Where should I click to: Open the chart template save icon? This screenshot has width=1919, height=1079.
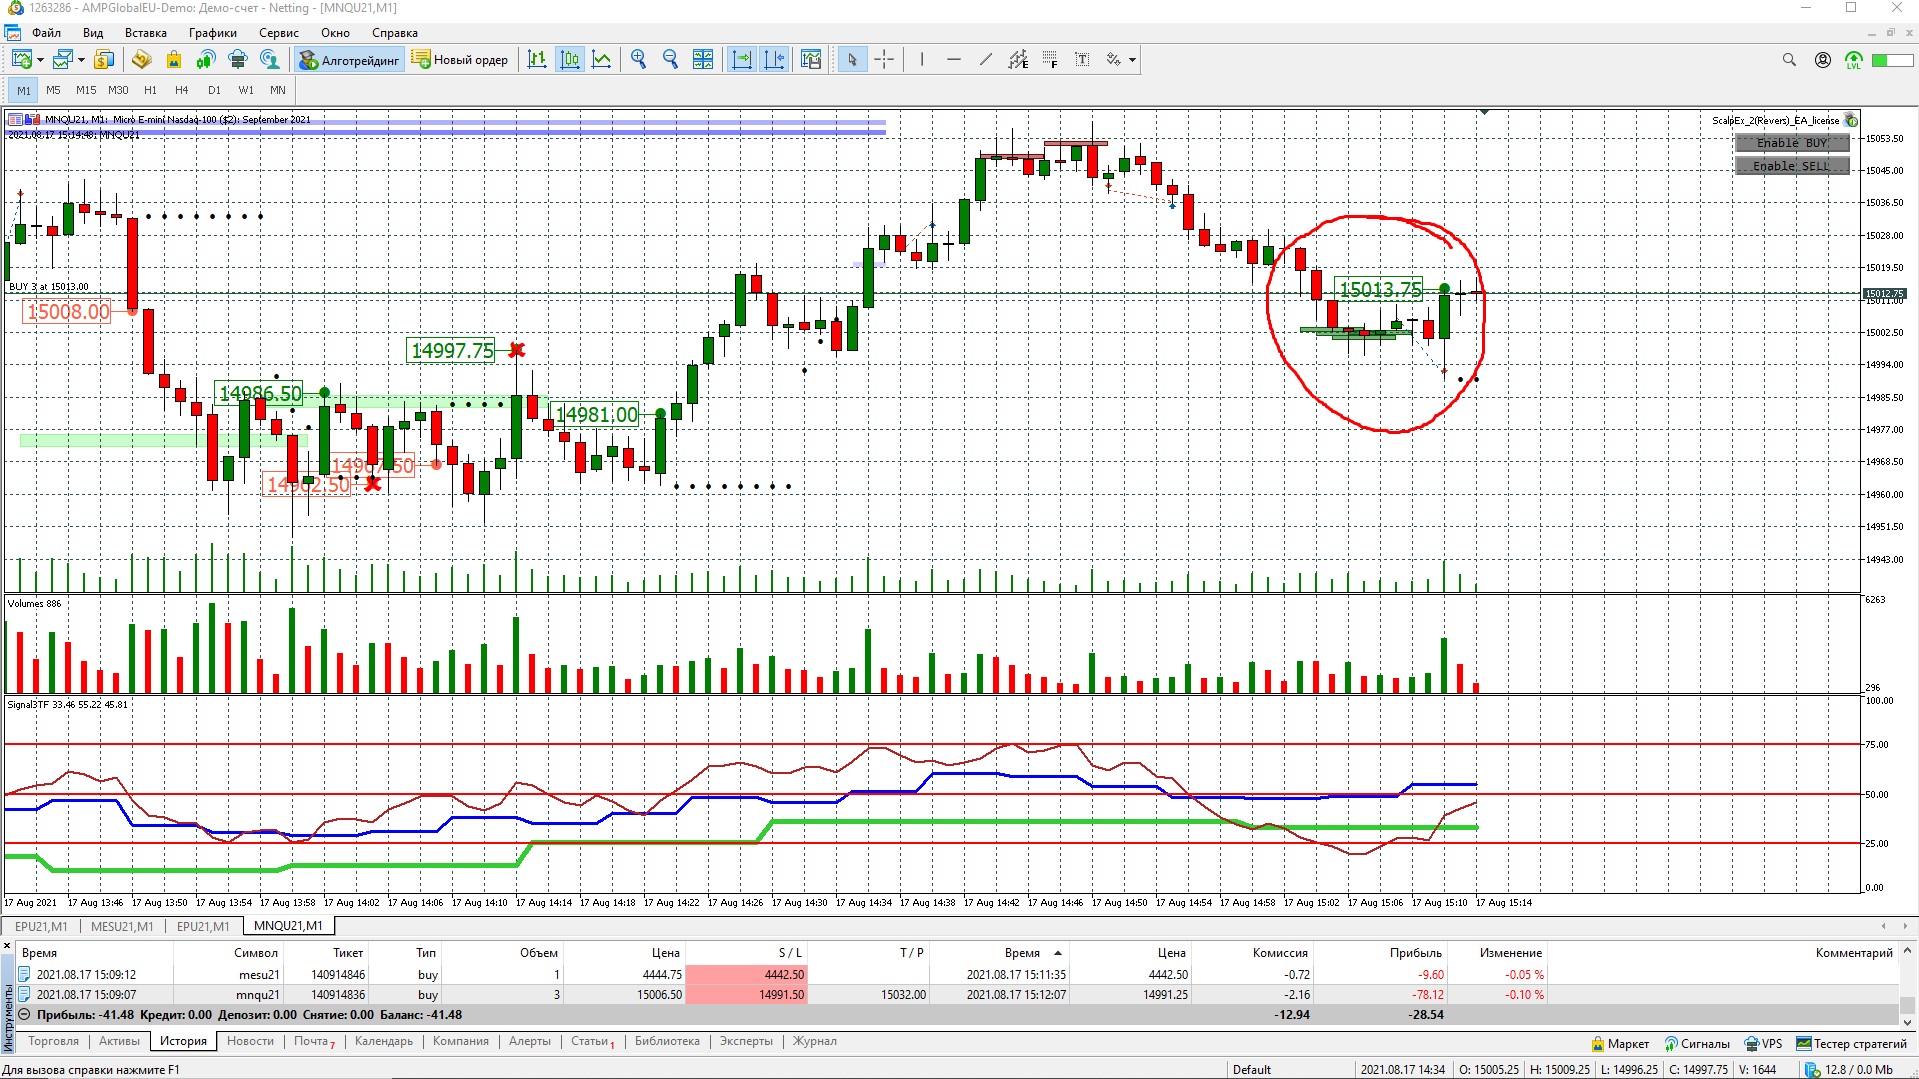(811, 60)
